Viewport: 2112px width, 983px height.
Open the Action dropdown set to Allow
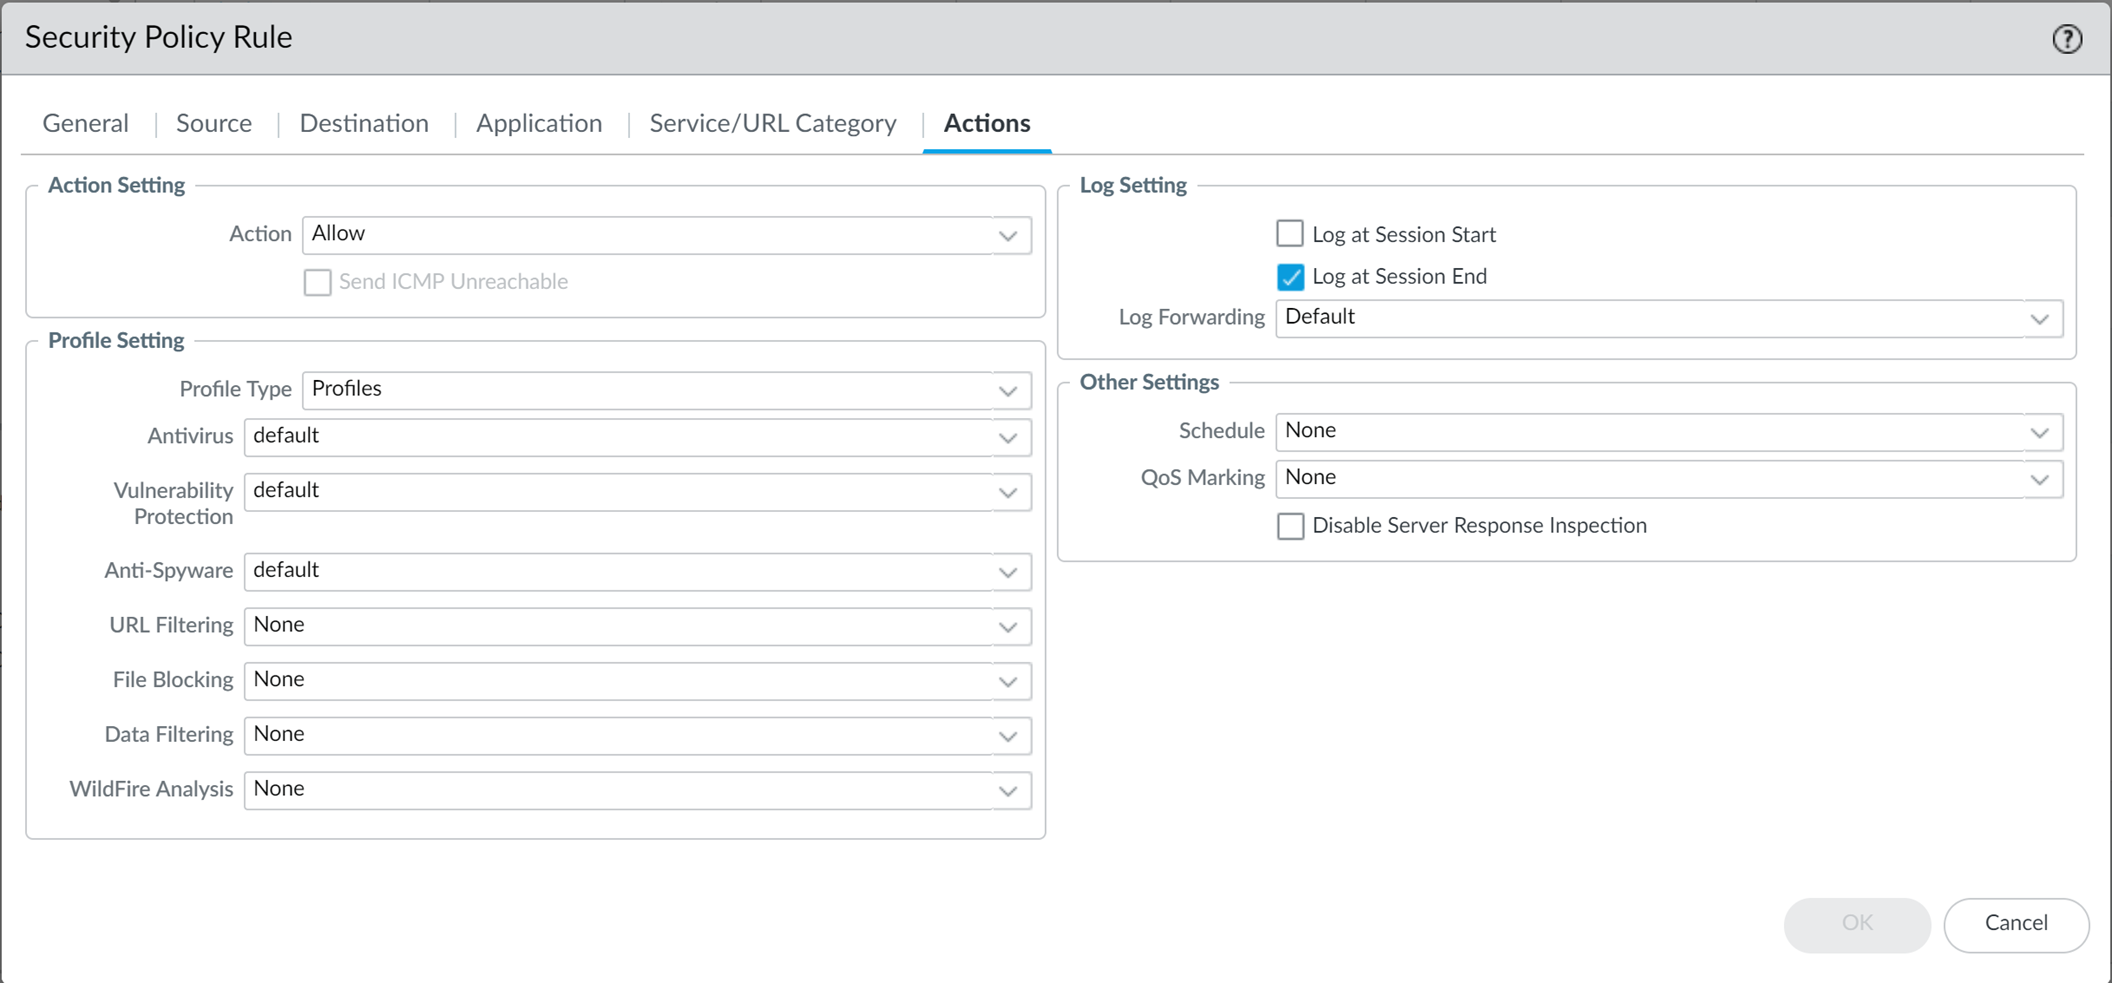pos(667,235)
